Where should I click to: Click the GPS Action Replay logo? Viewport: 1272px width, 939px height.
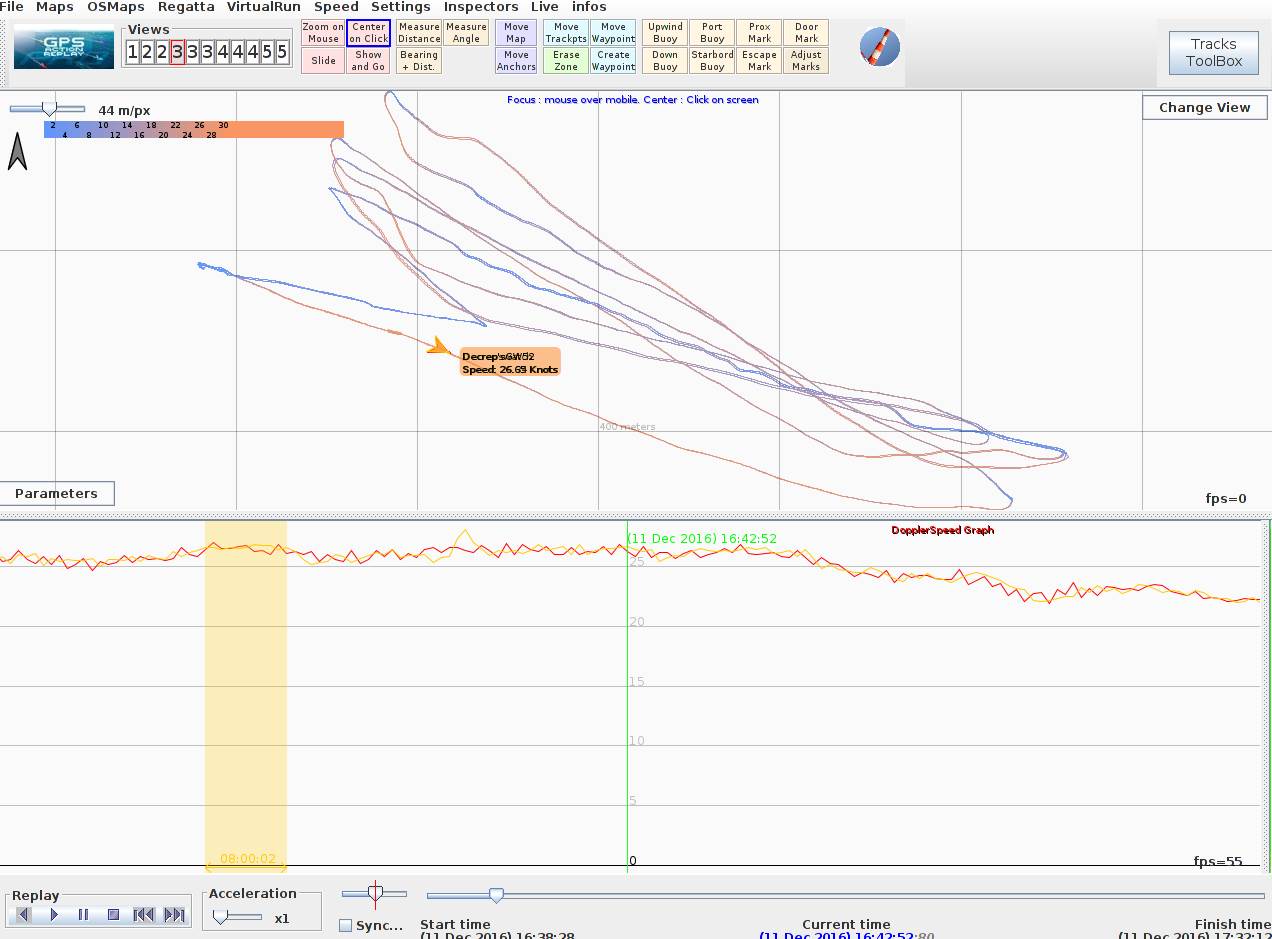pyautogui.click(x=64, y=47)
